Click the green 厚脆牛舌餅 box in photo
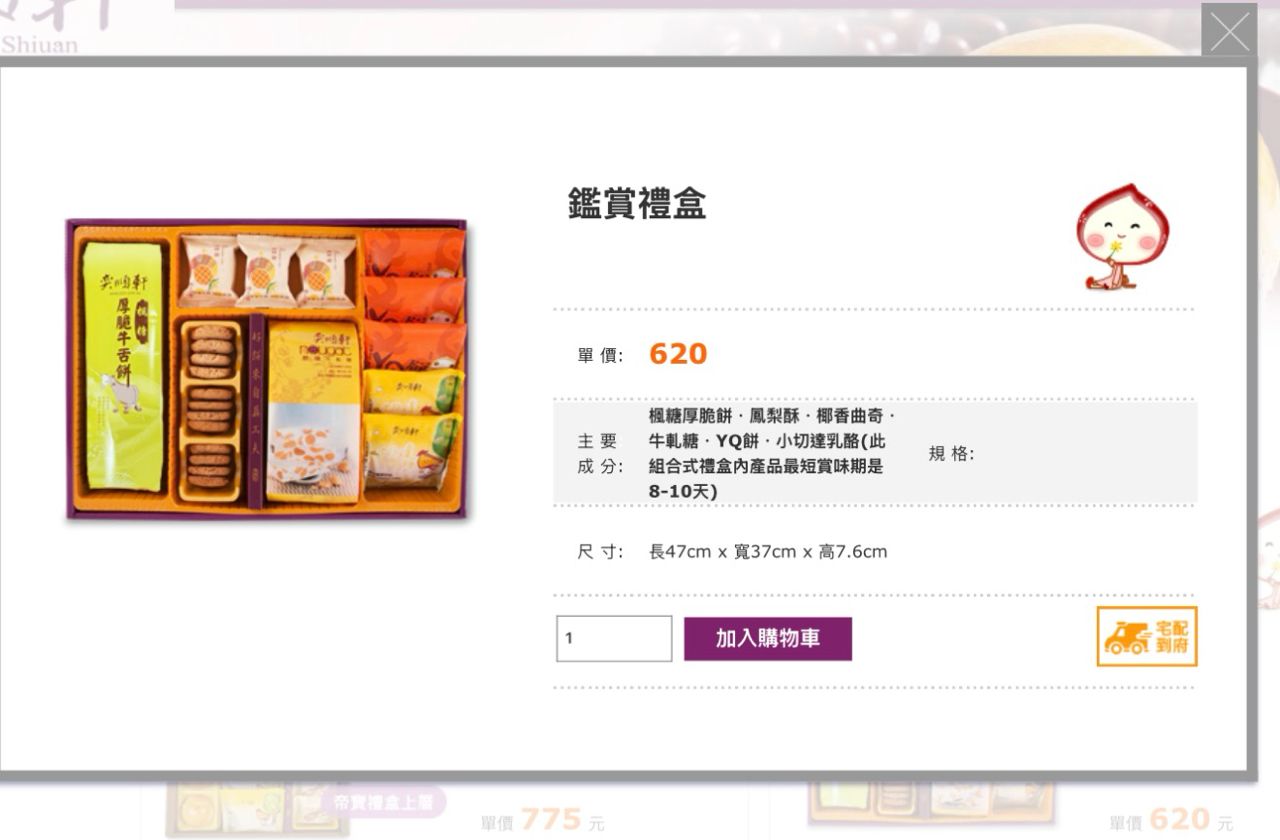The image size is (1280, 840). tap(123, 367)
